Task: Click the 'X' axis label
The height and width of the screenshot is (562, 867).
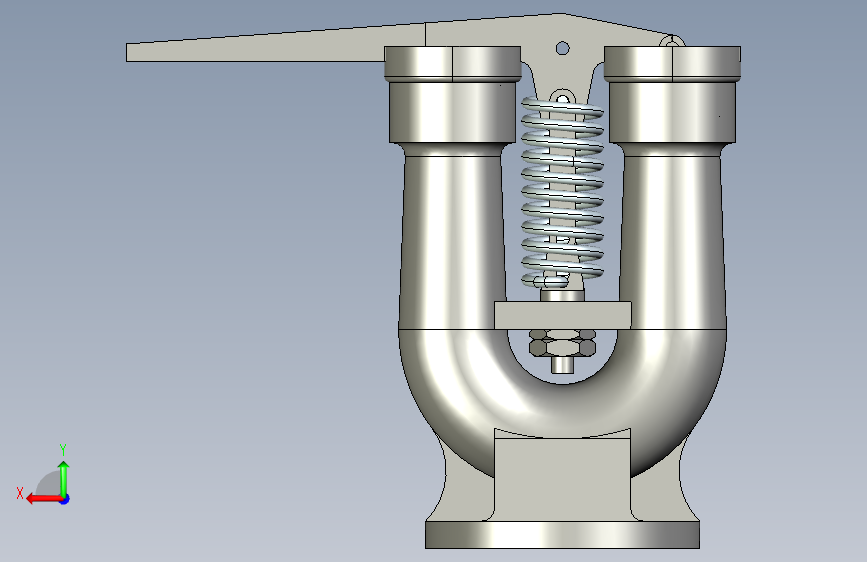Action: tap(20, 493)
